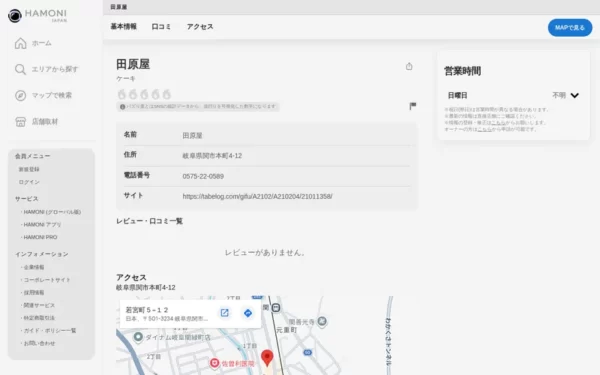Screen dimensions: 600x375
Task: Switch to the 基本情報 tab
Action: tap(124, 26)
